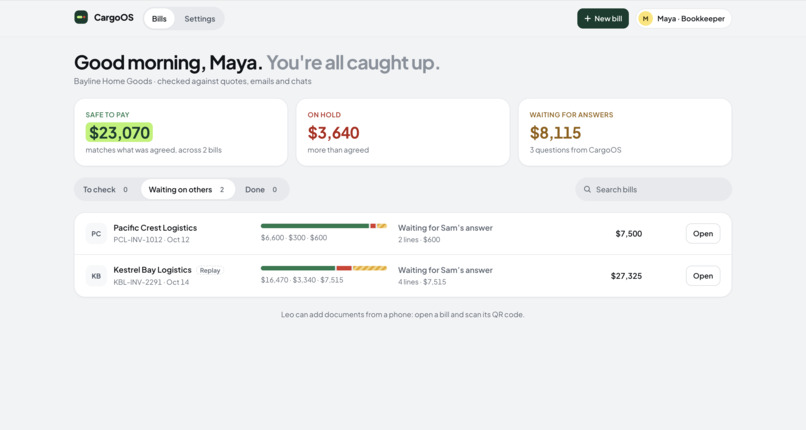Focus the Search bills field
This screenshot has width=806, height=430.
[653, 190]
